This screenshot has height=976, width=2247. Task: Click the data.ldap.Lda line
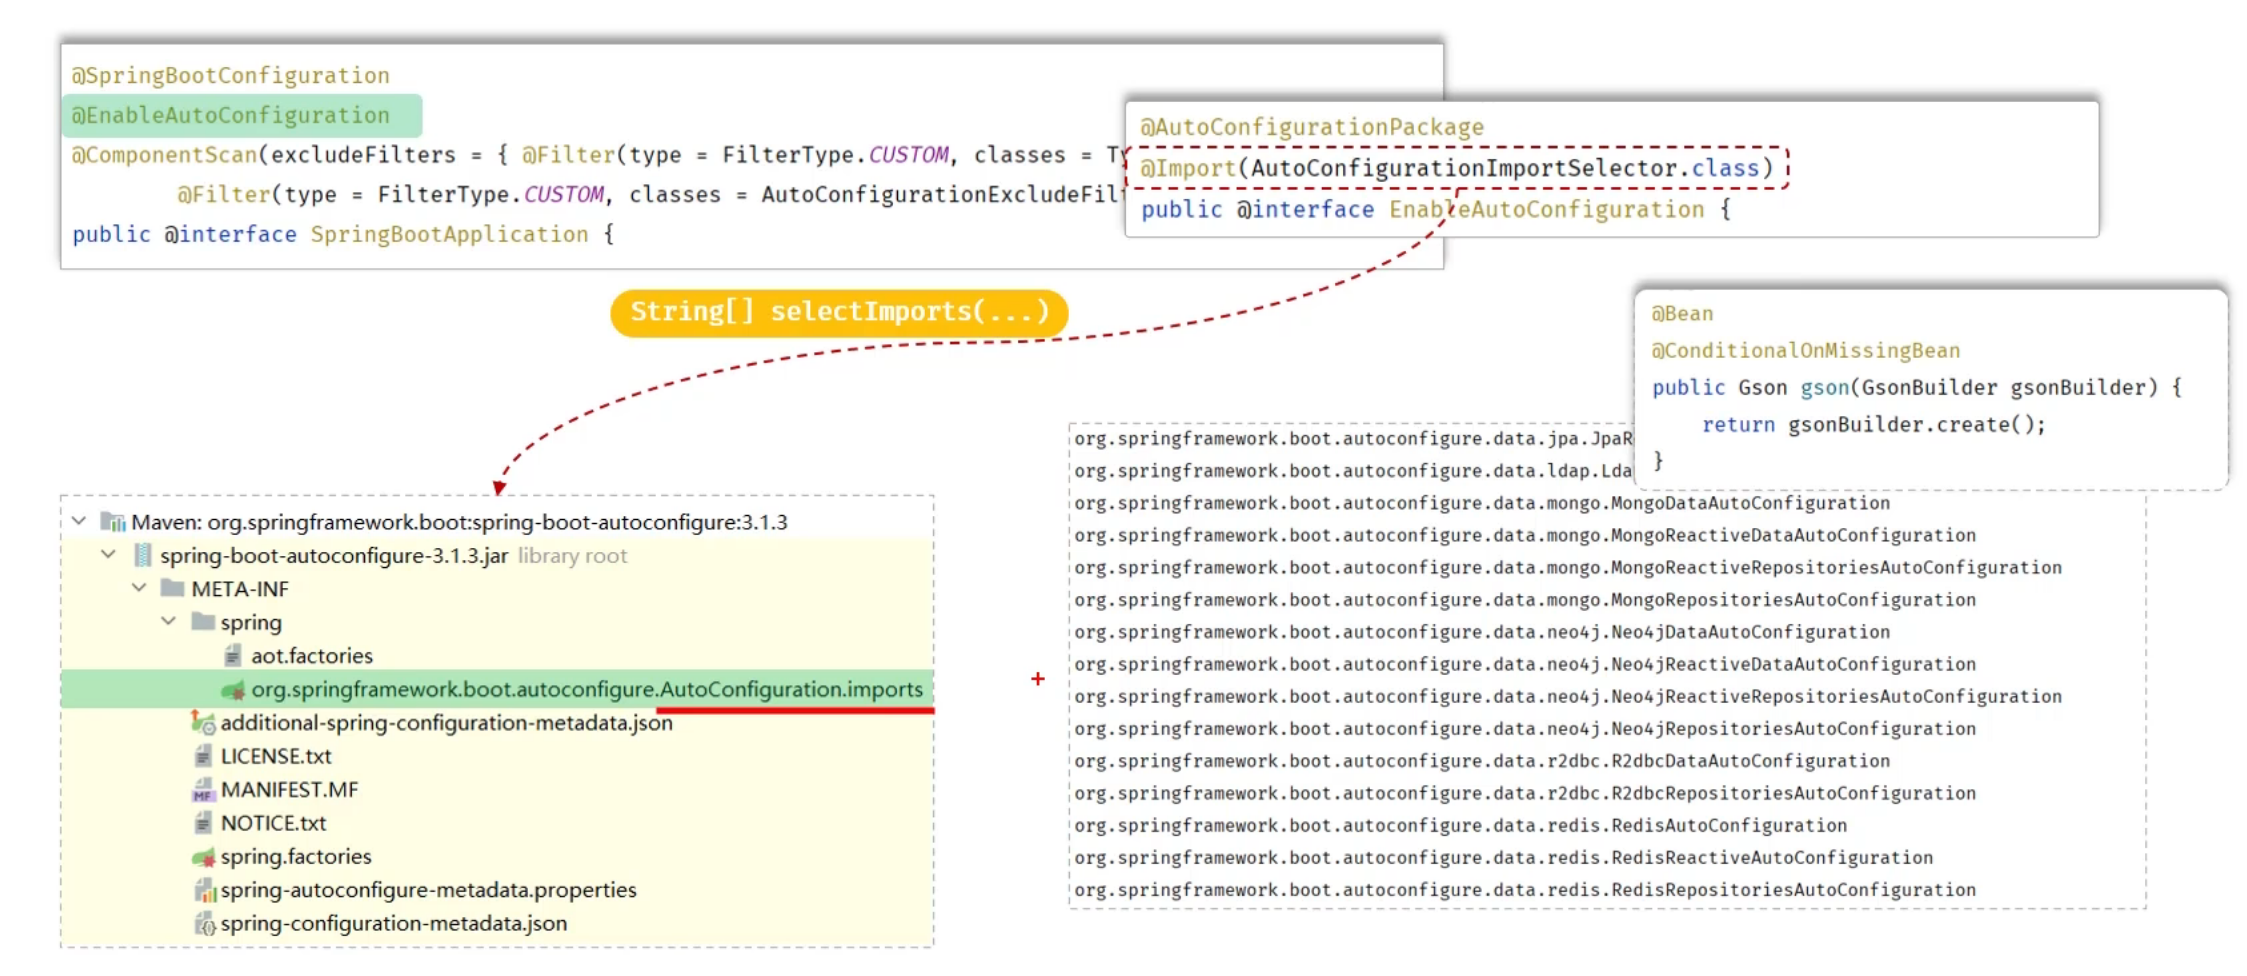[x=1353, y=471]
